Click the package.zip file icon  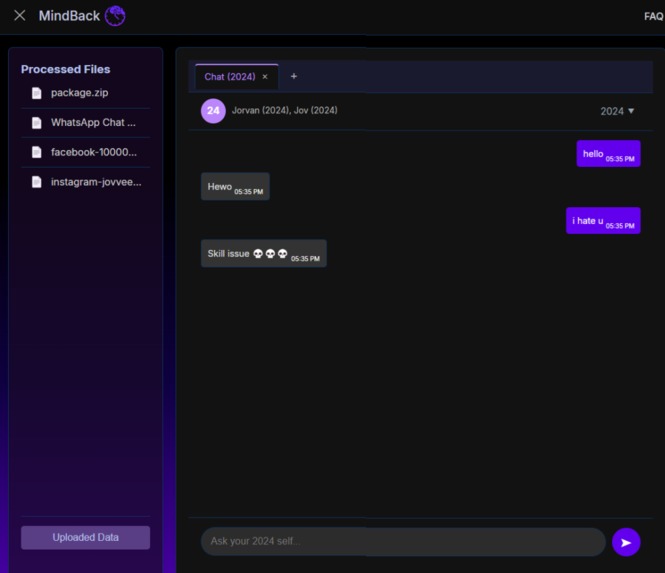click(x=37, y=93)
